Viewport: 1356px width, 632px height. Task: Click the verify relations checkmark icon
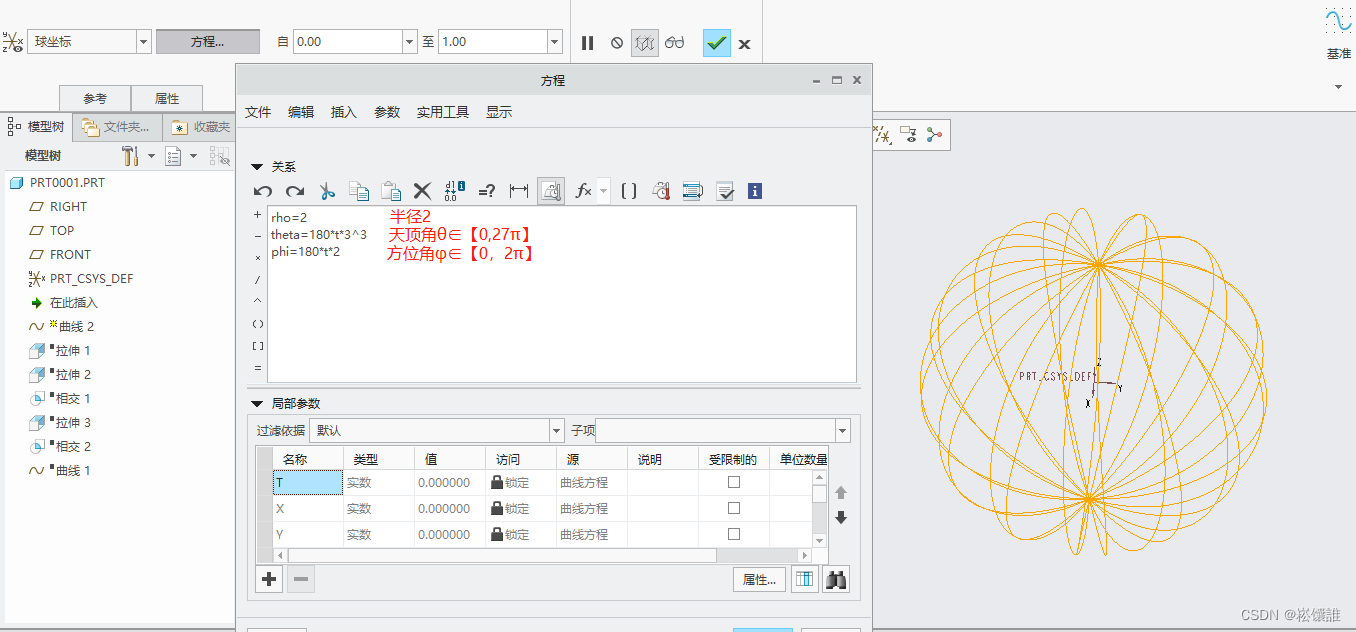click(x=726, y=191)
